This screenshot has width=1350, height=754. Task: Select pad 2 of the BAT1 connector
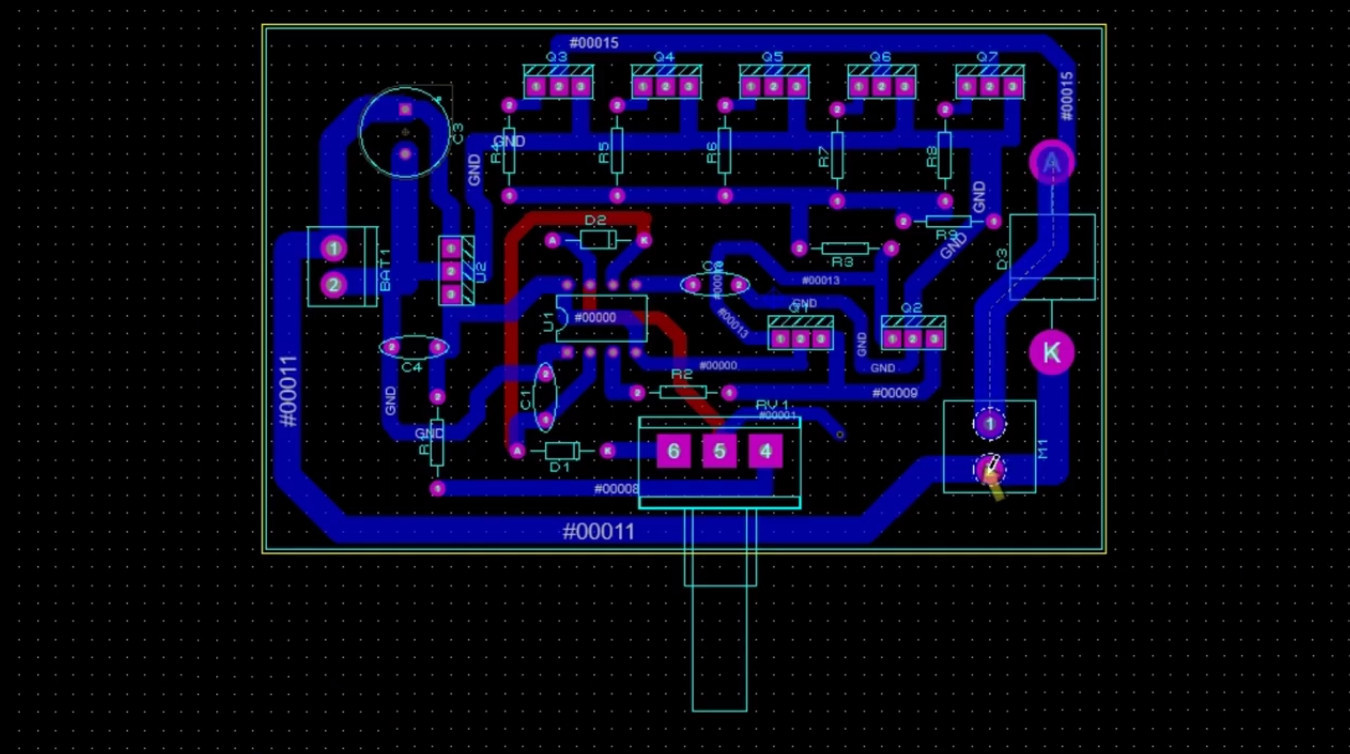coord(333,285)
